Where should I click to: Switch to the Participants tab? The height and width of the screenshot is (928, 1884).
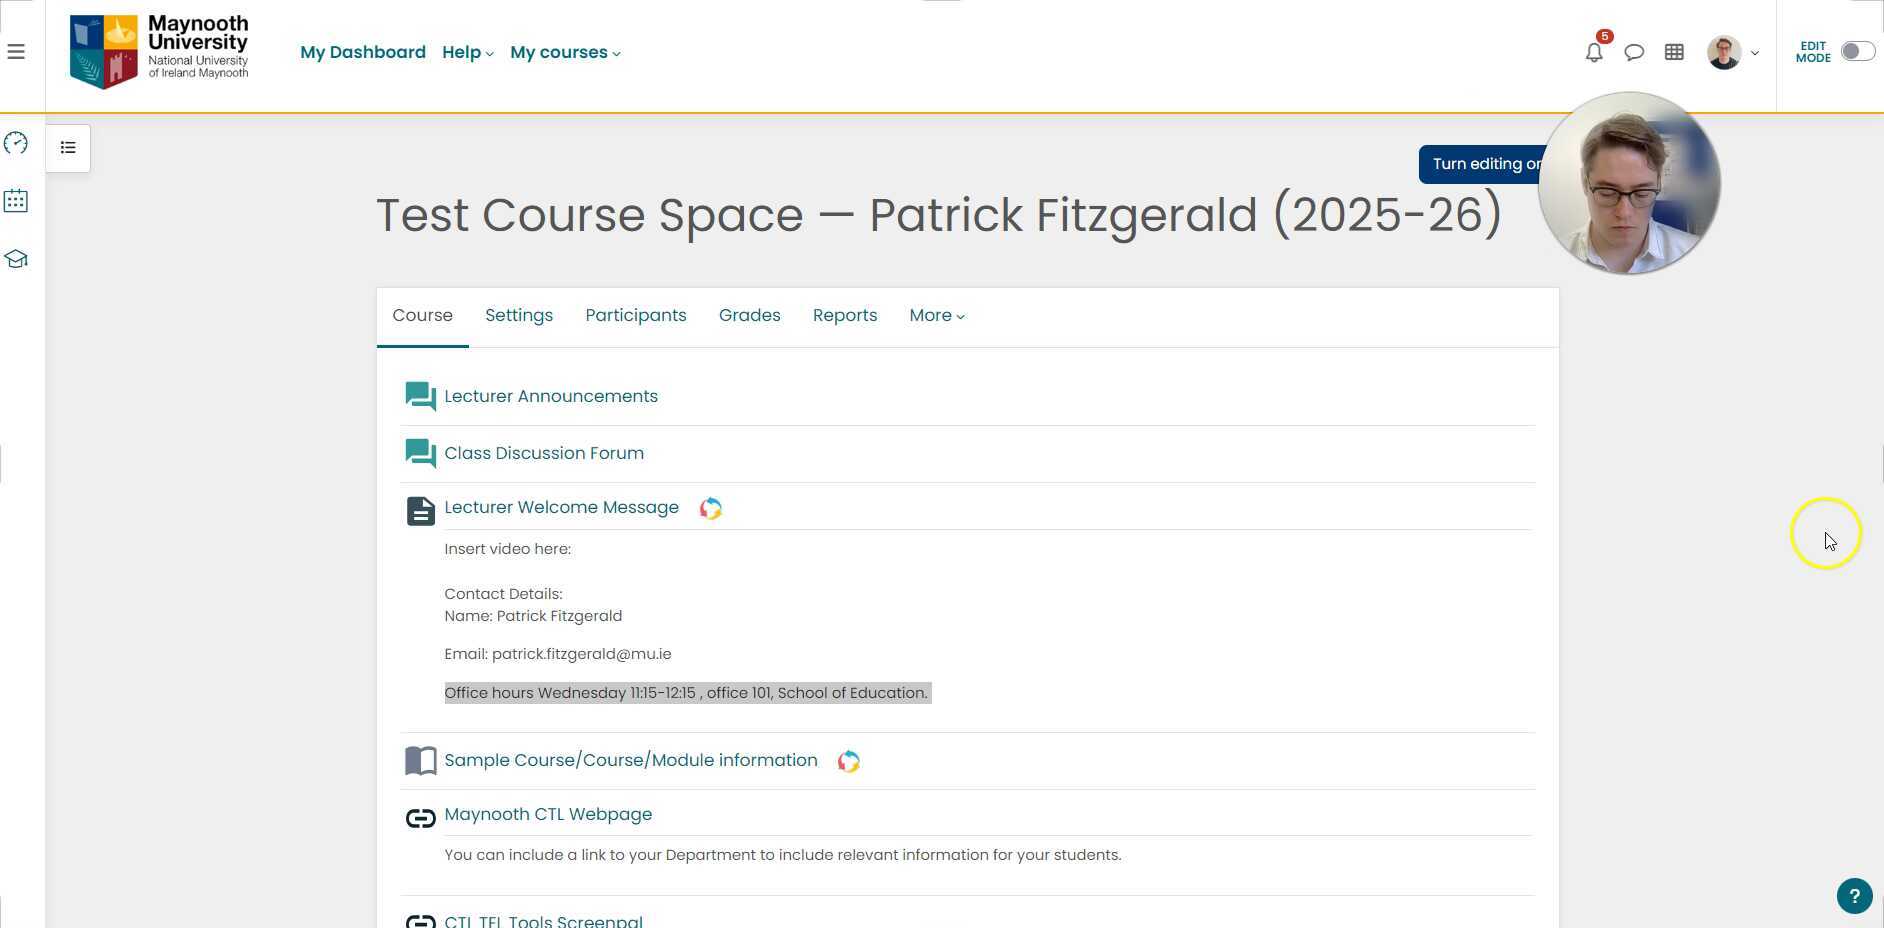[x=636, y=316]
